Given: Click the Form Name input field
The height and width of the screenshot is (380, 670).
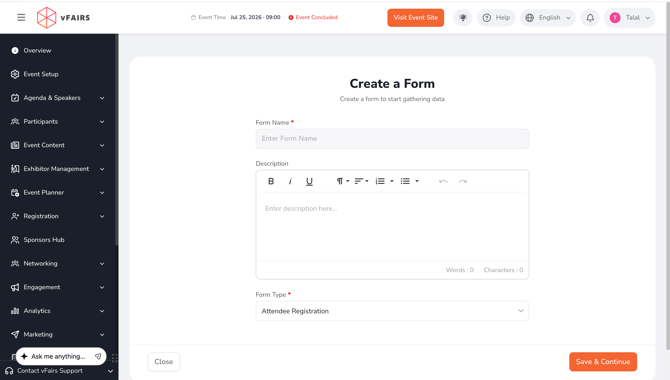Looking at the screenshot, I should click(x=392, y=138).
